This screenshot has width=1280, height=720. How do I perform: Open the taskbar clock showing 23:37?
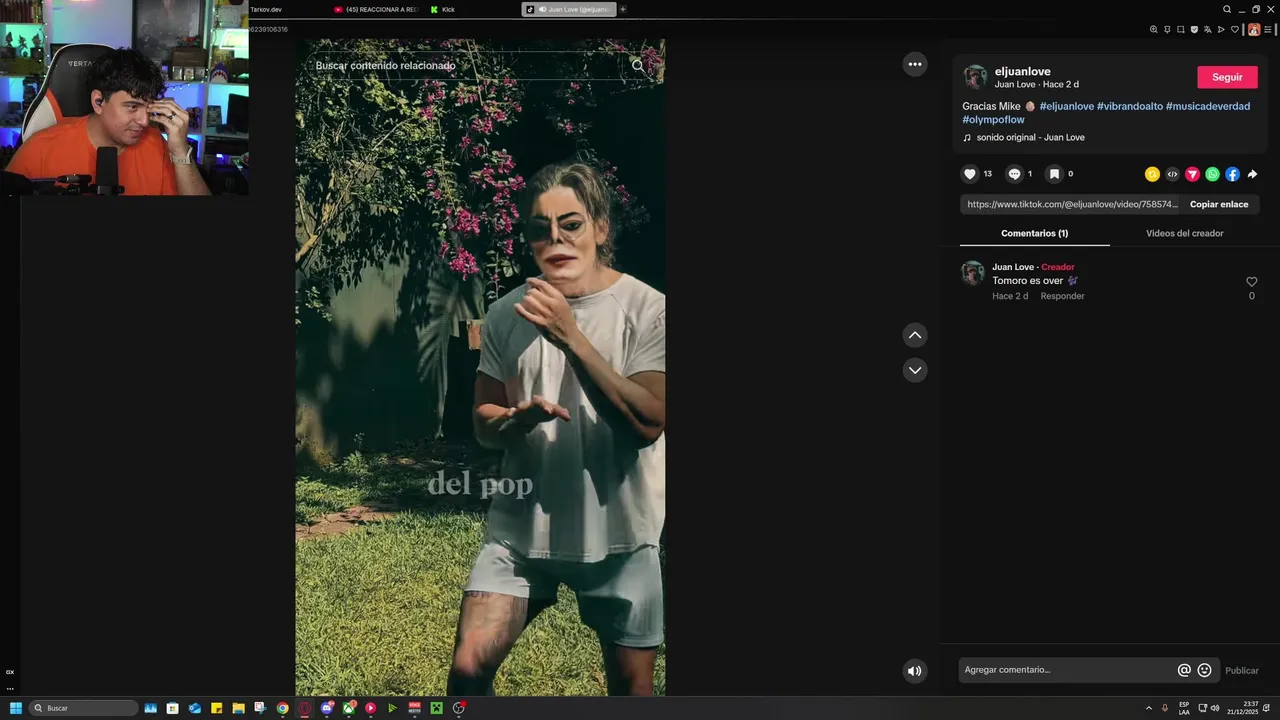tap(1242, 708)
